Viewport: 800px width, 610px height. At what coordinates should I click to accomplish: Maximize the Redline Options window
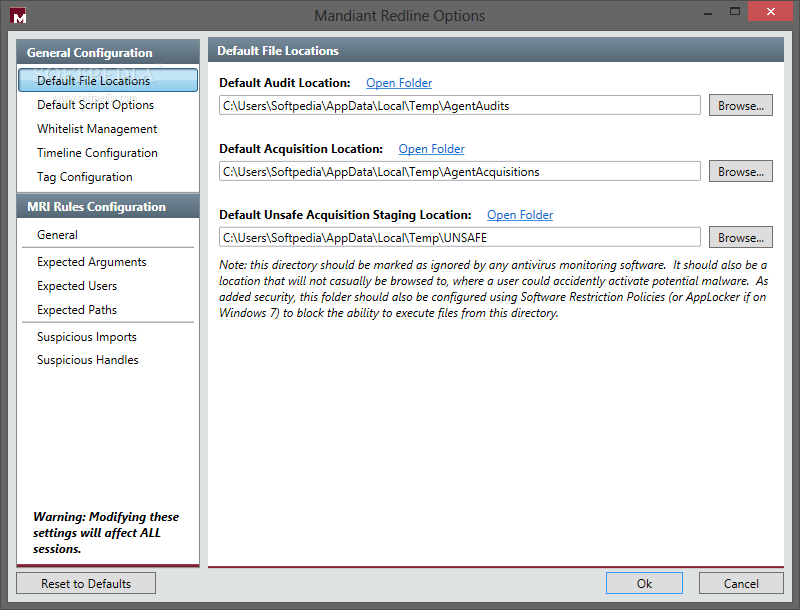(735, 12)
